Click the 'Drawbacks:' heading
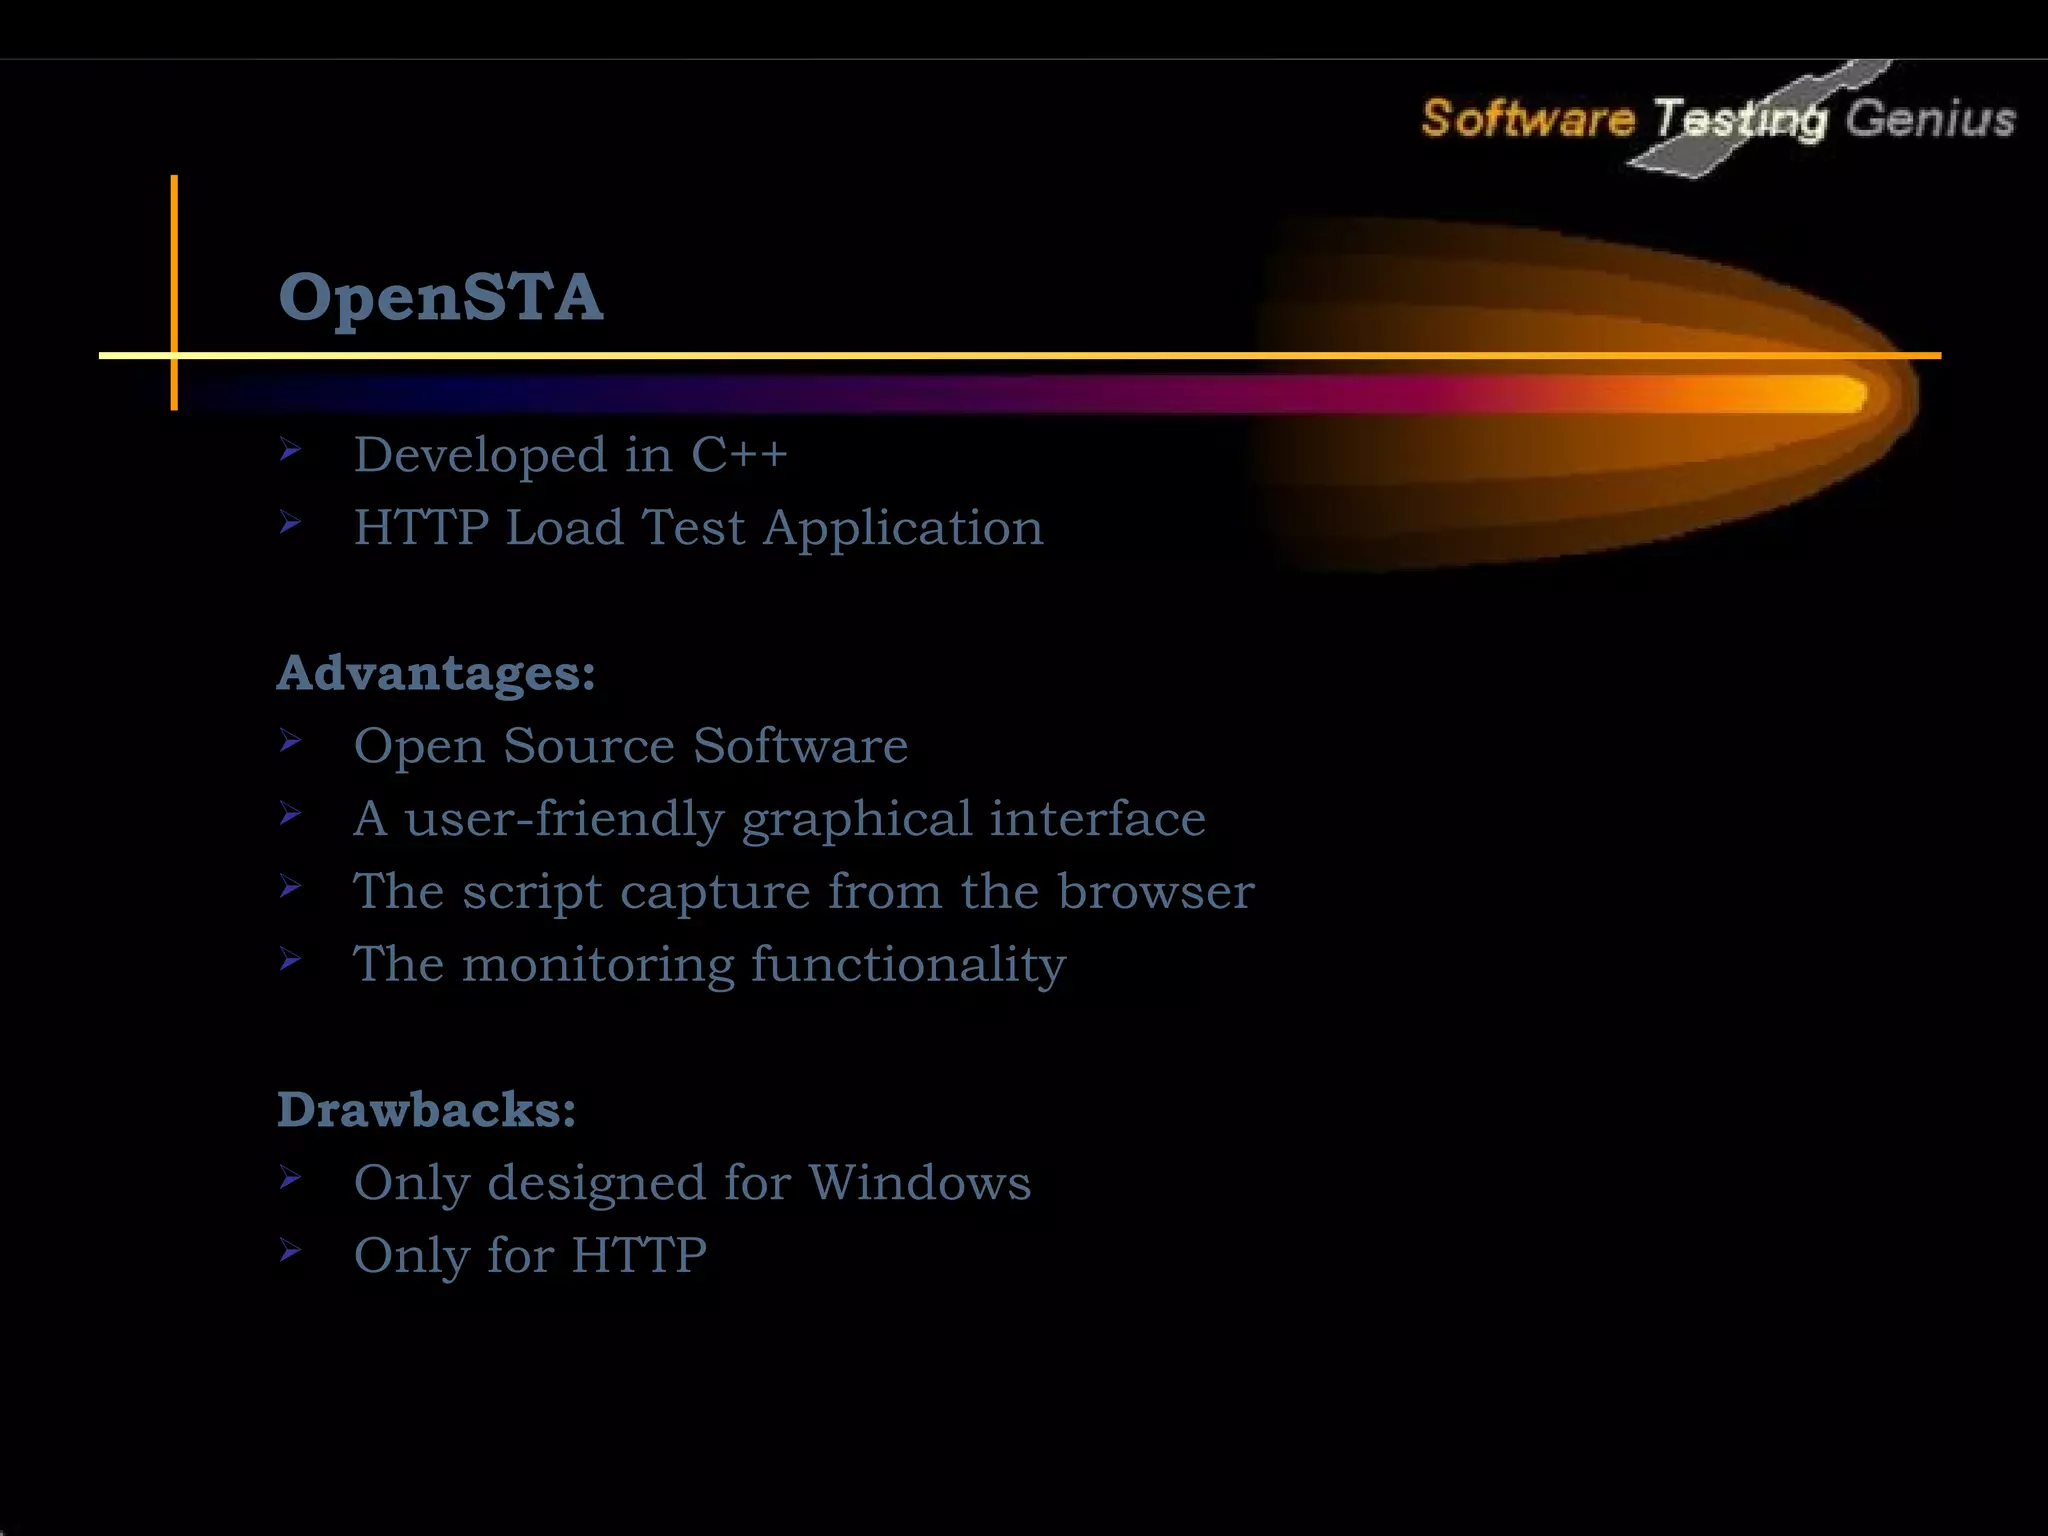This screenshot has width=2048, height=1536. [427, 1110]
